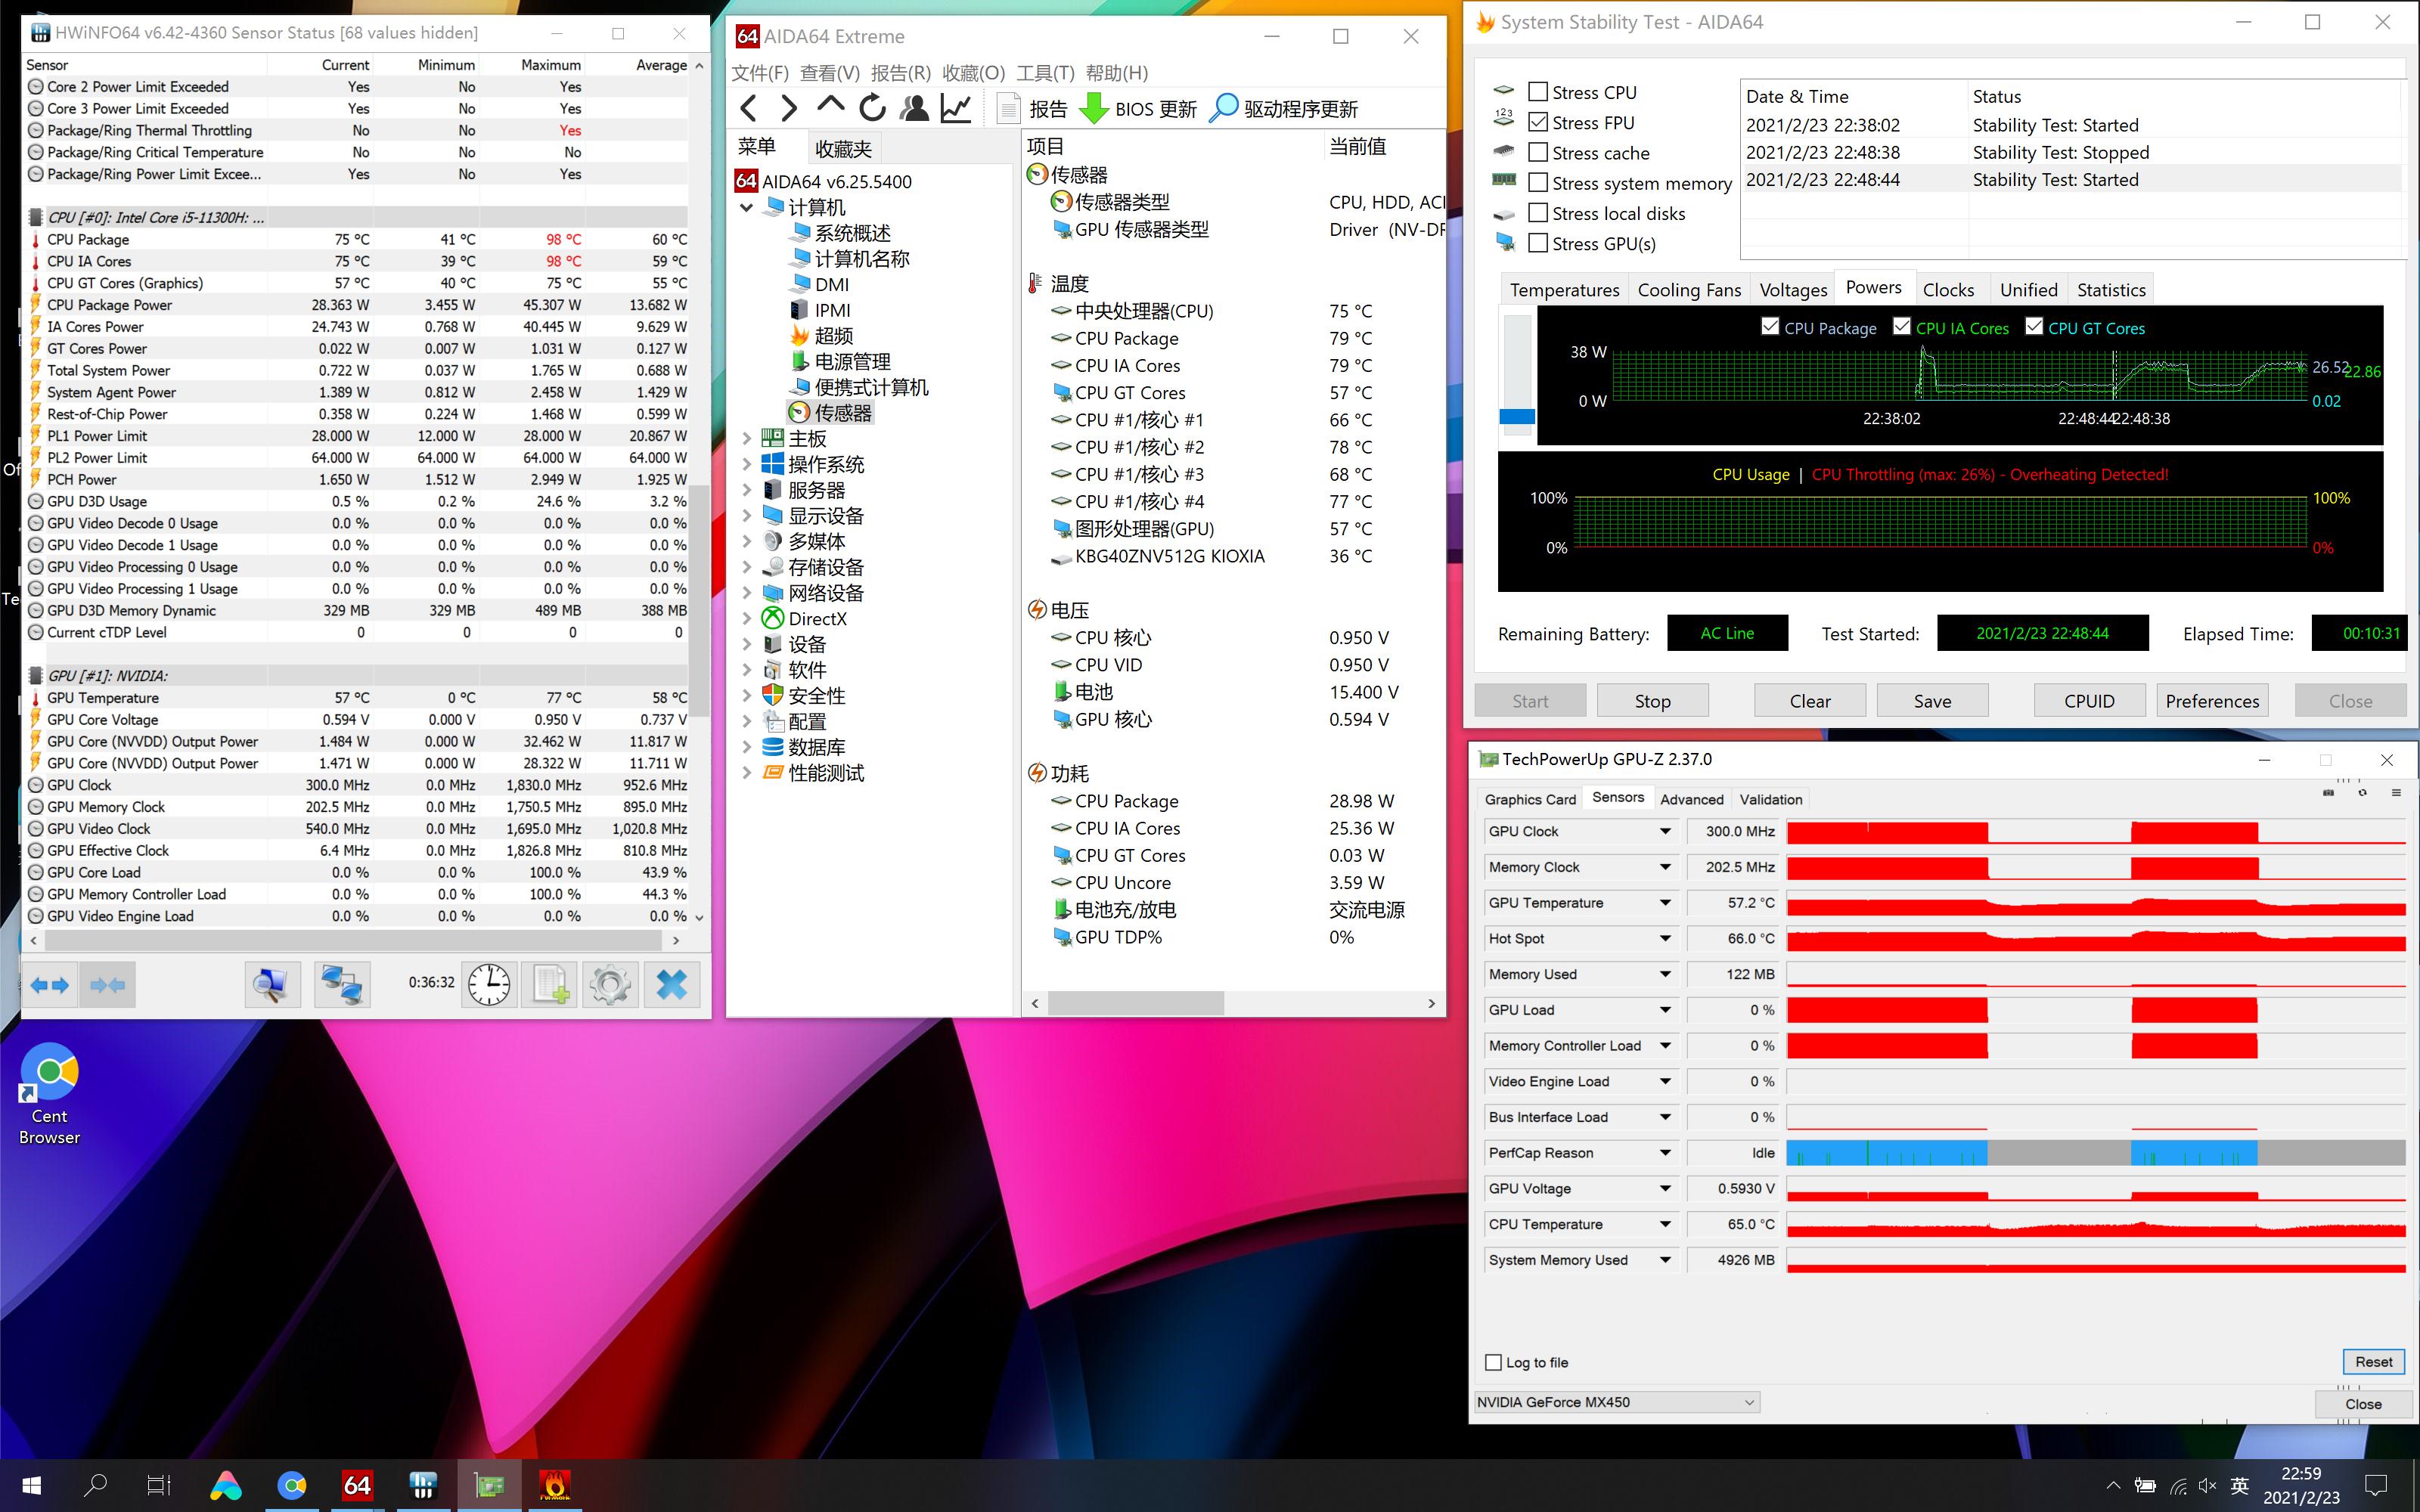Click the AIDA64 sensor list horizontal scrollbar
The image size is (2420, 1512).
pyautogui.click(x=1135, y=1003)
